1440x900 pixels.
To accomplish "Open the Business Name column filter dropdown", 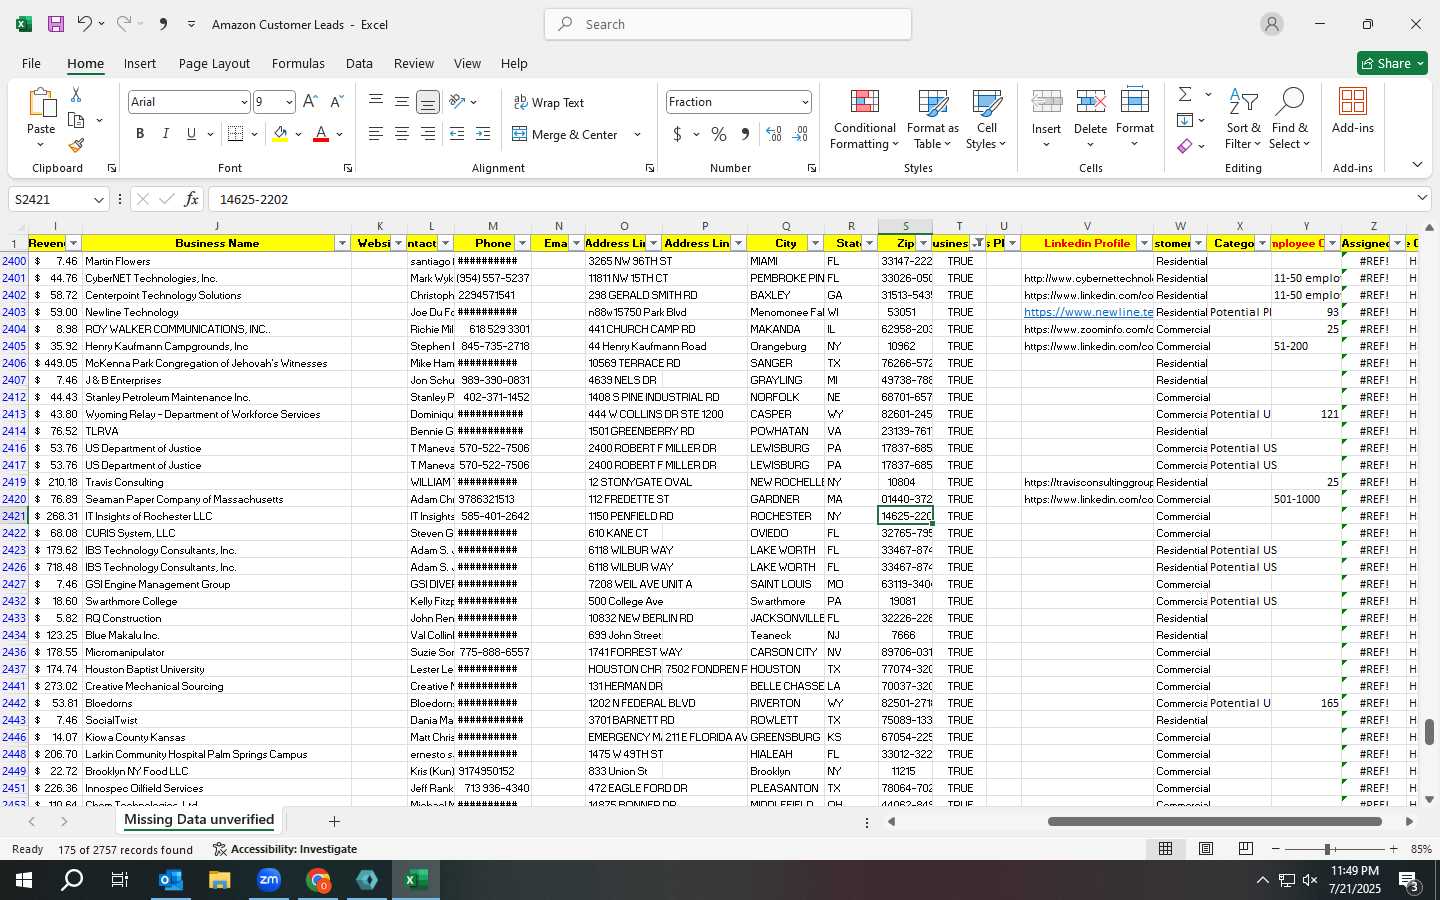I will tap(342, 243).
